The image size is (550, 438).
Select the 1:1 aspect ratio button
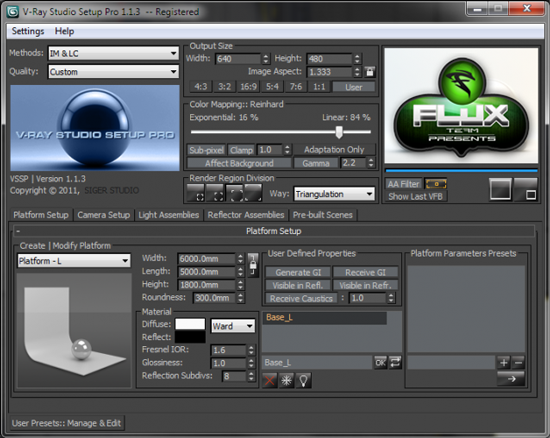point(319,87)
